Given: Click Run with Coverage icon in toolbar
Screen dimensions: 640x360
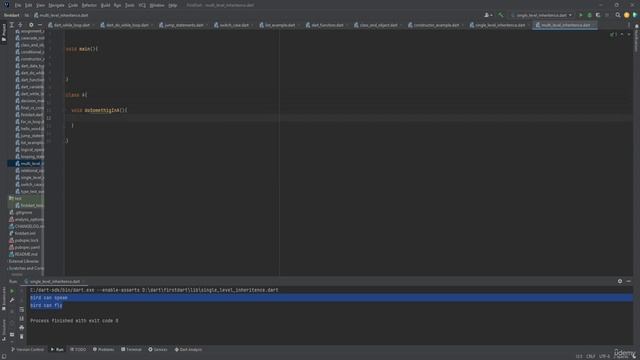Looking at the screenshot, I should pos(598,15).
